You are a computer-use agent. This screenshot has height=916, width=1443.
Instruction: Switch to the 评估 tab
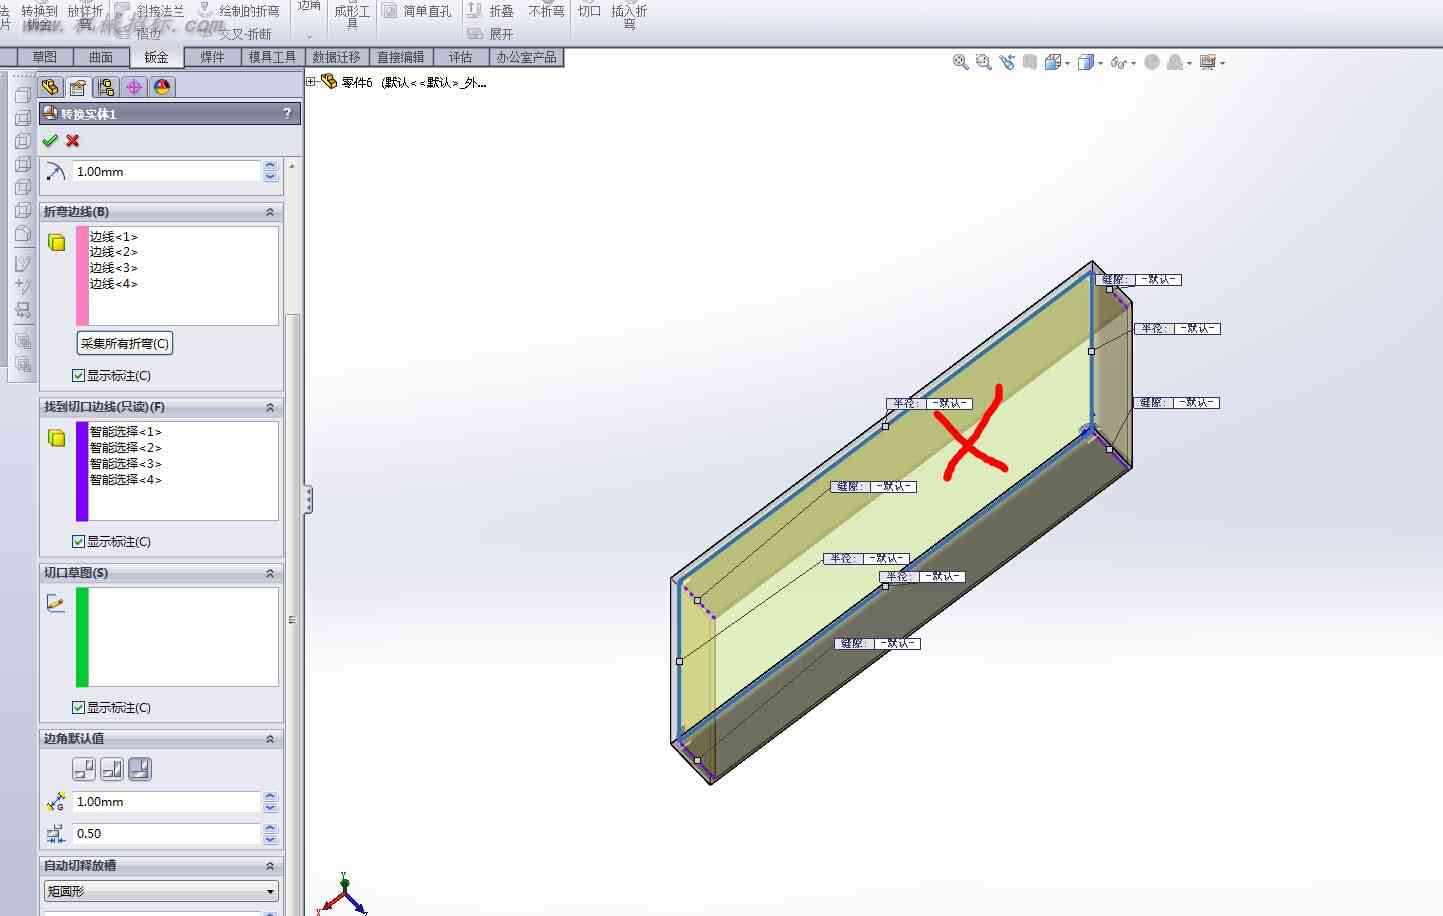460,57
